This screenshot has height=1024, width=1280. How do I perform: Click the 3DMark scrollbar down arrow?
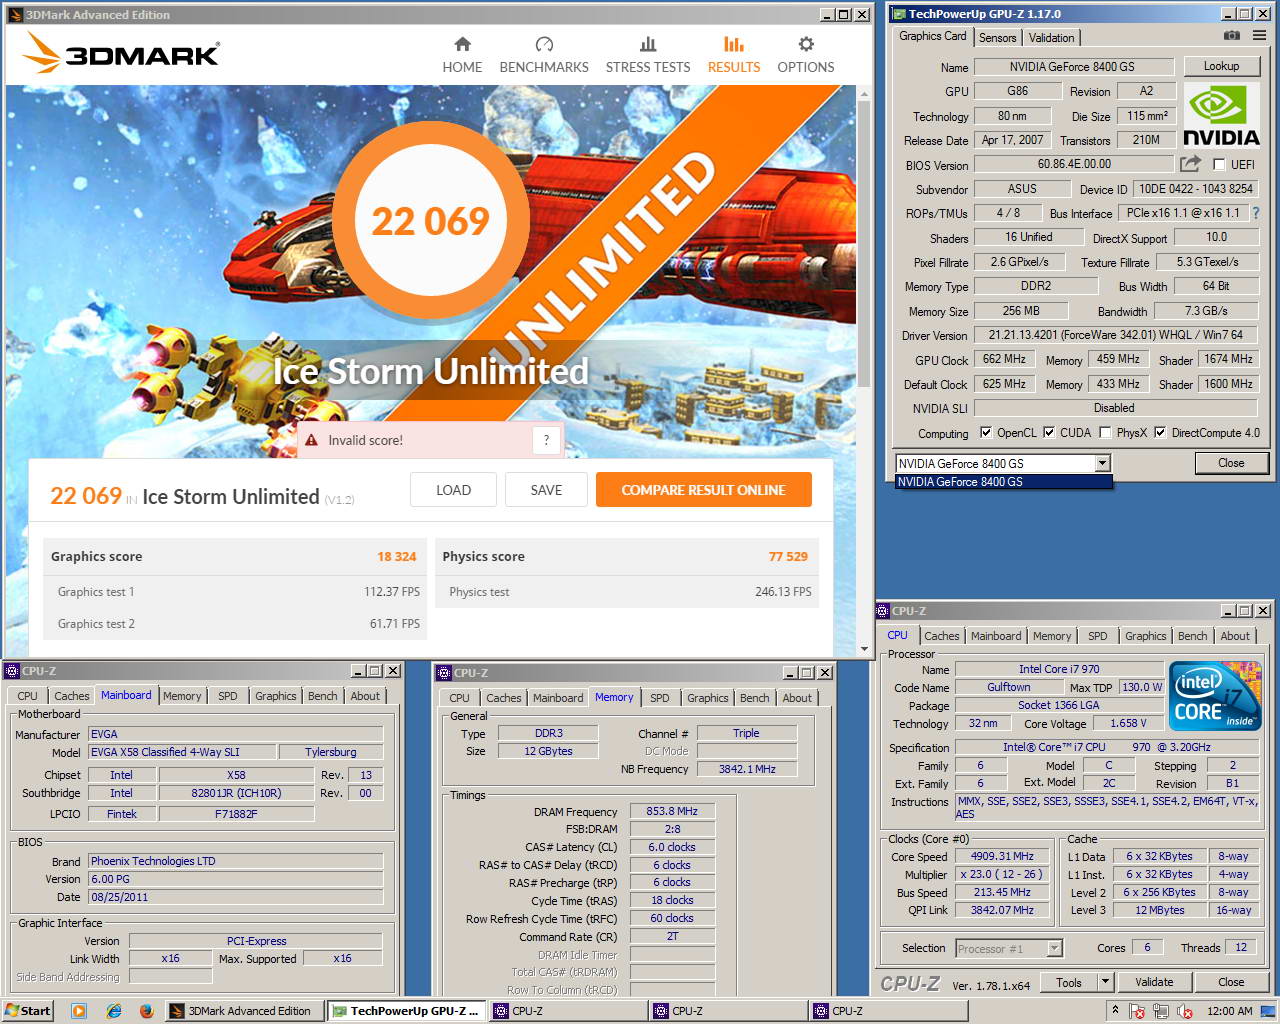(865, 649)
